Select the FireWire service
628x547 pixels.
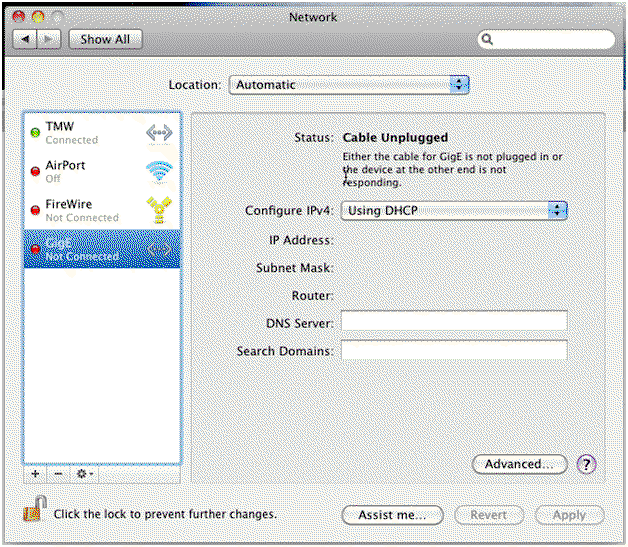pos(102,210)
